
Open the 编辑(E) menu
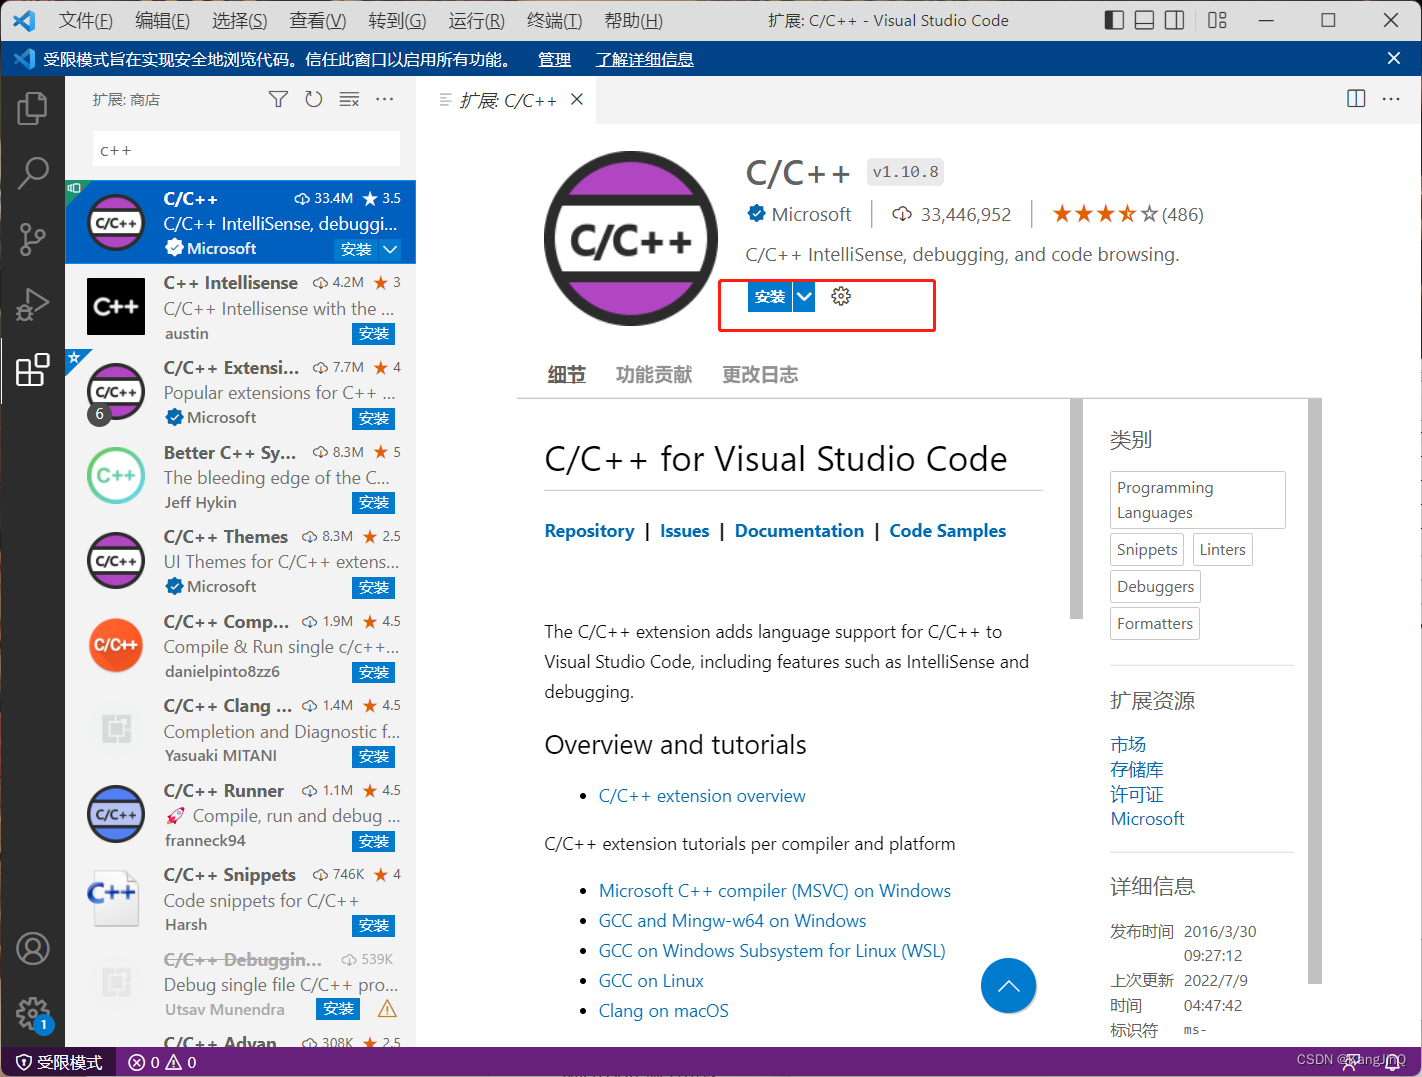(x=162, y=20)
